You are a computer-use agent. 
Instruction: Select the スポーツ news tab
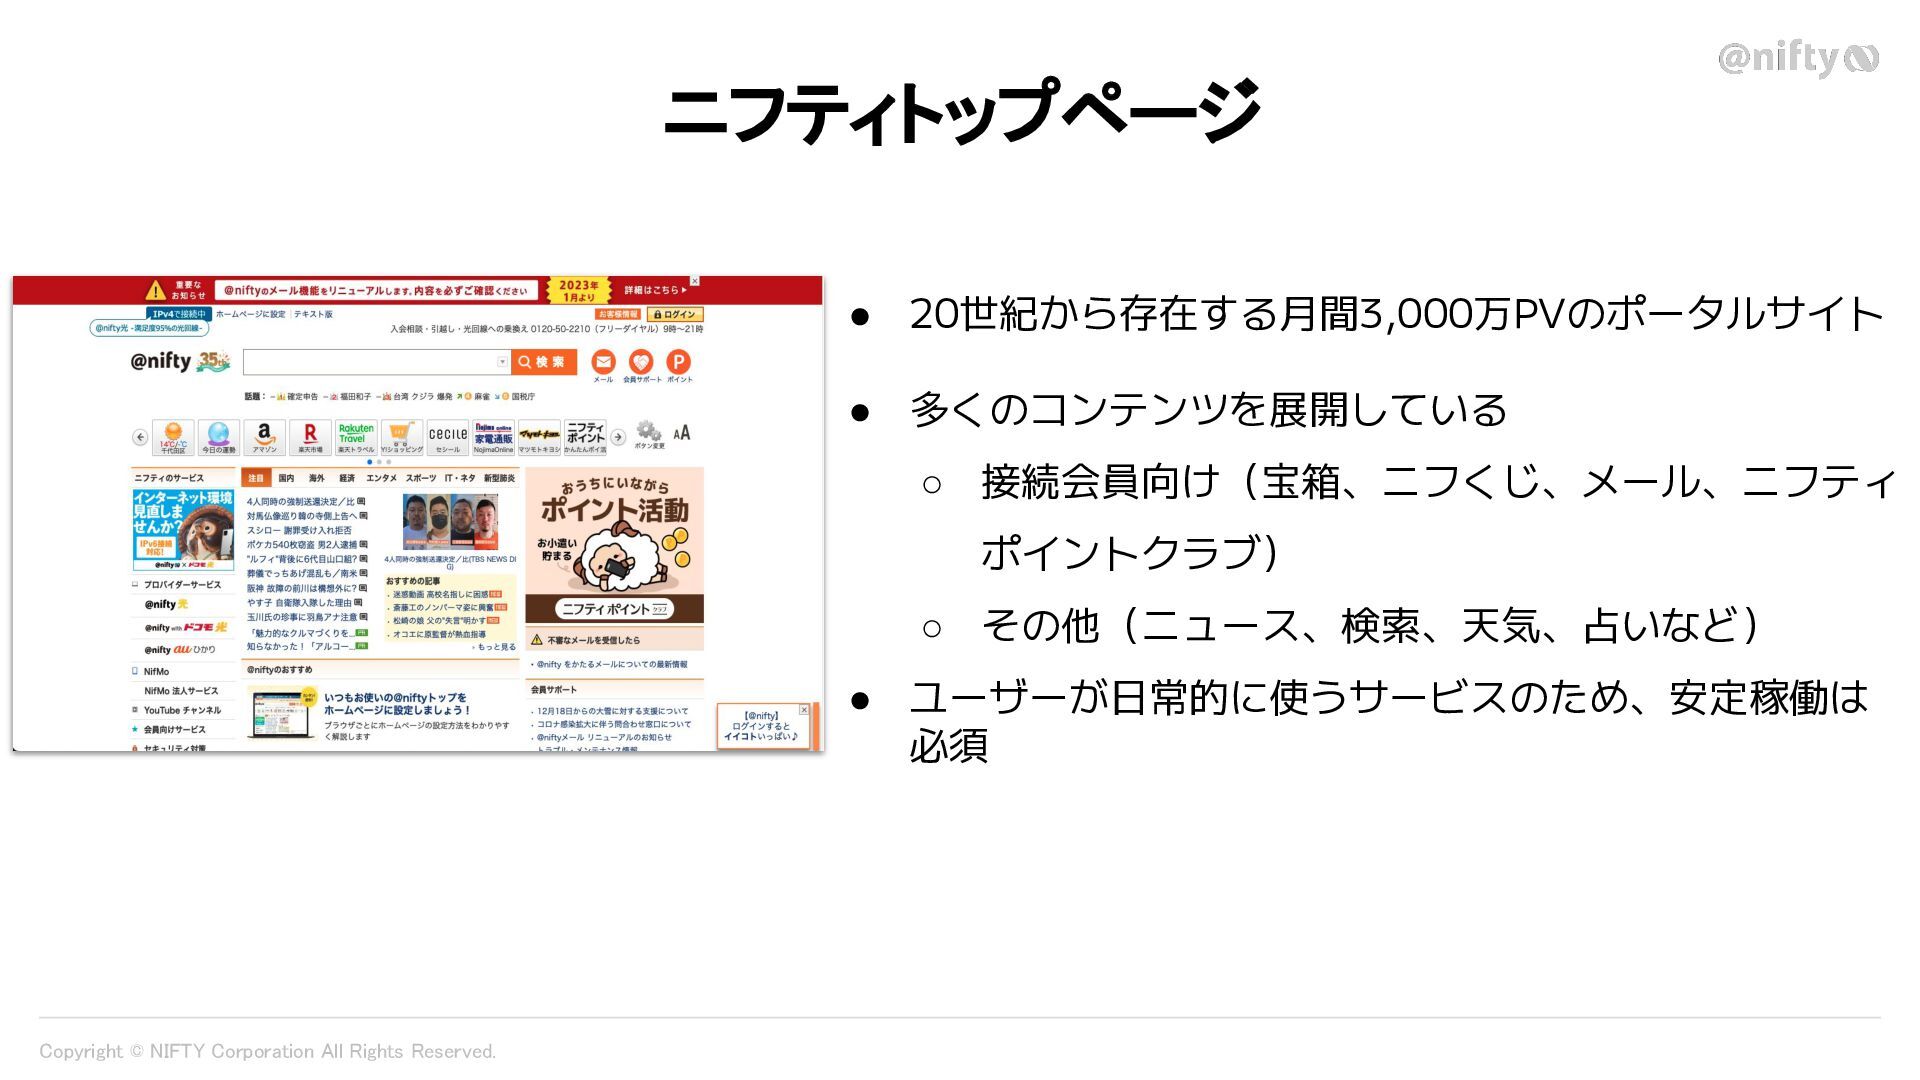[x=421, y=478]
